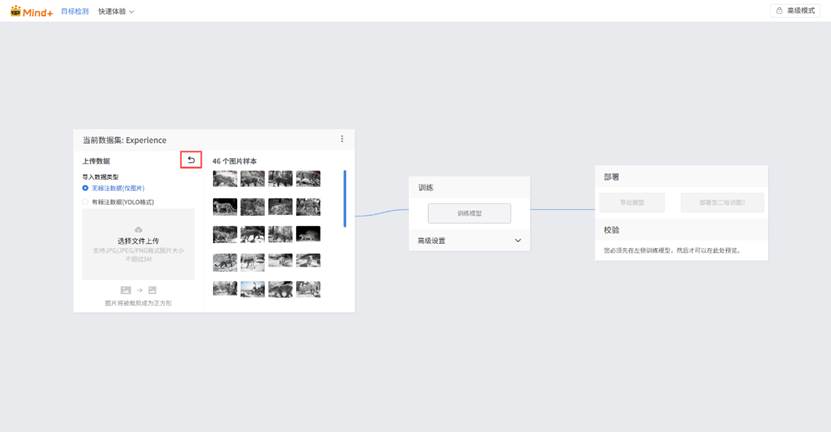Click the 部署至二哈识图2 button
The height and width of the screenshot is (432, 831).
[722, 202]
